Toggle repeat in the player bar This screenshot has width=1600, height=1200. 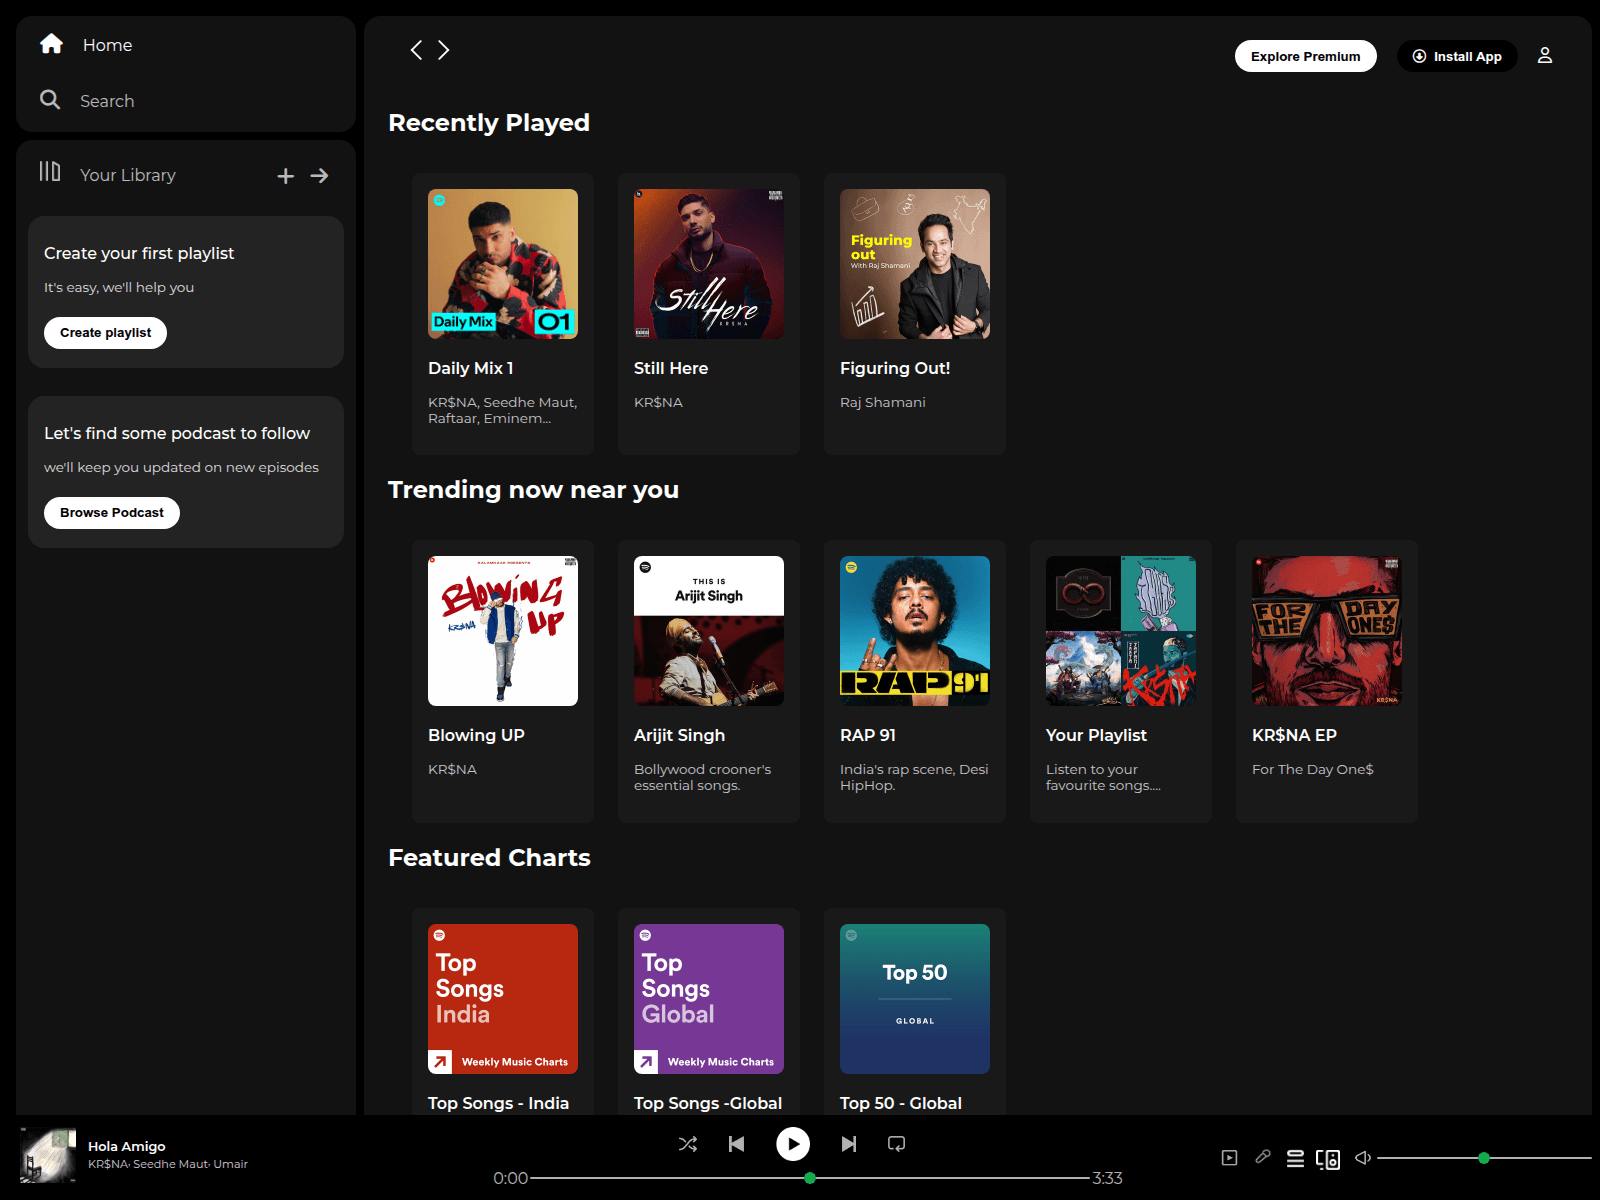[x=897, y=1144]
